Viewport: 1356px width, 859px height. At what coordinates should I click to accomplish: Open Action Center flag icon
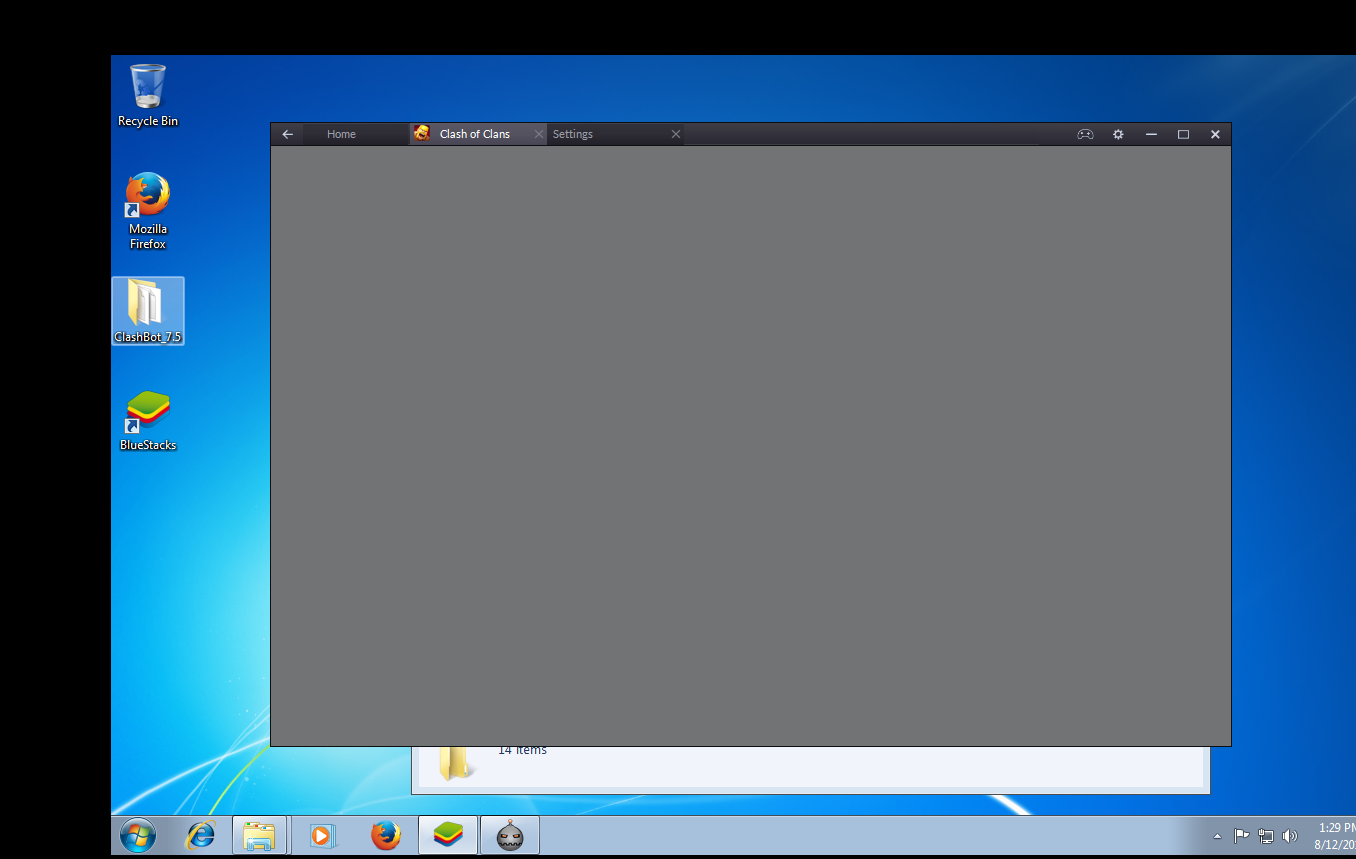click(1241, 836)
